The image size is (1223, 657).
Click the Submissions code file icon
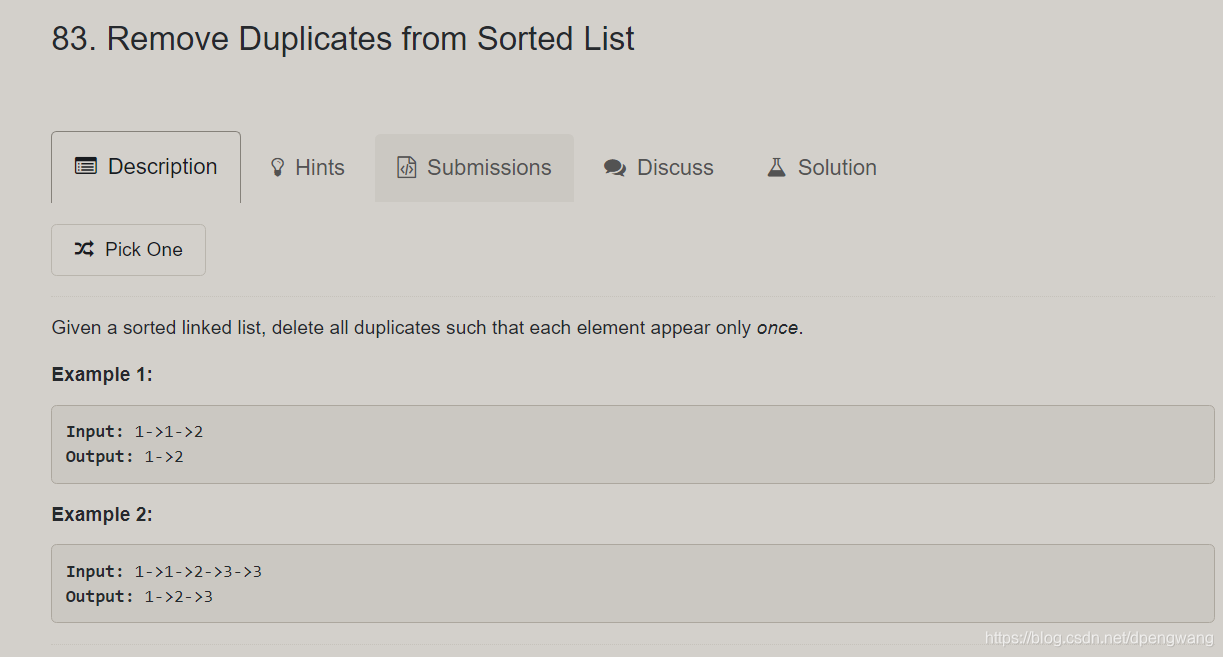point(406,168)
